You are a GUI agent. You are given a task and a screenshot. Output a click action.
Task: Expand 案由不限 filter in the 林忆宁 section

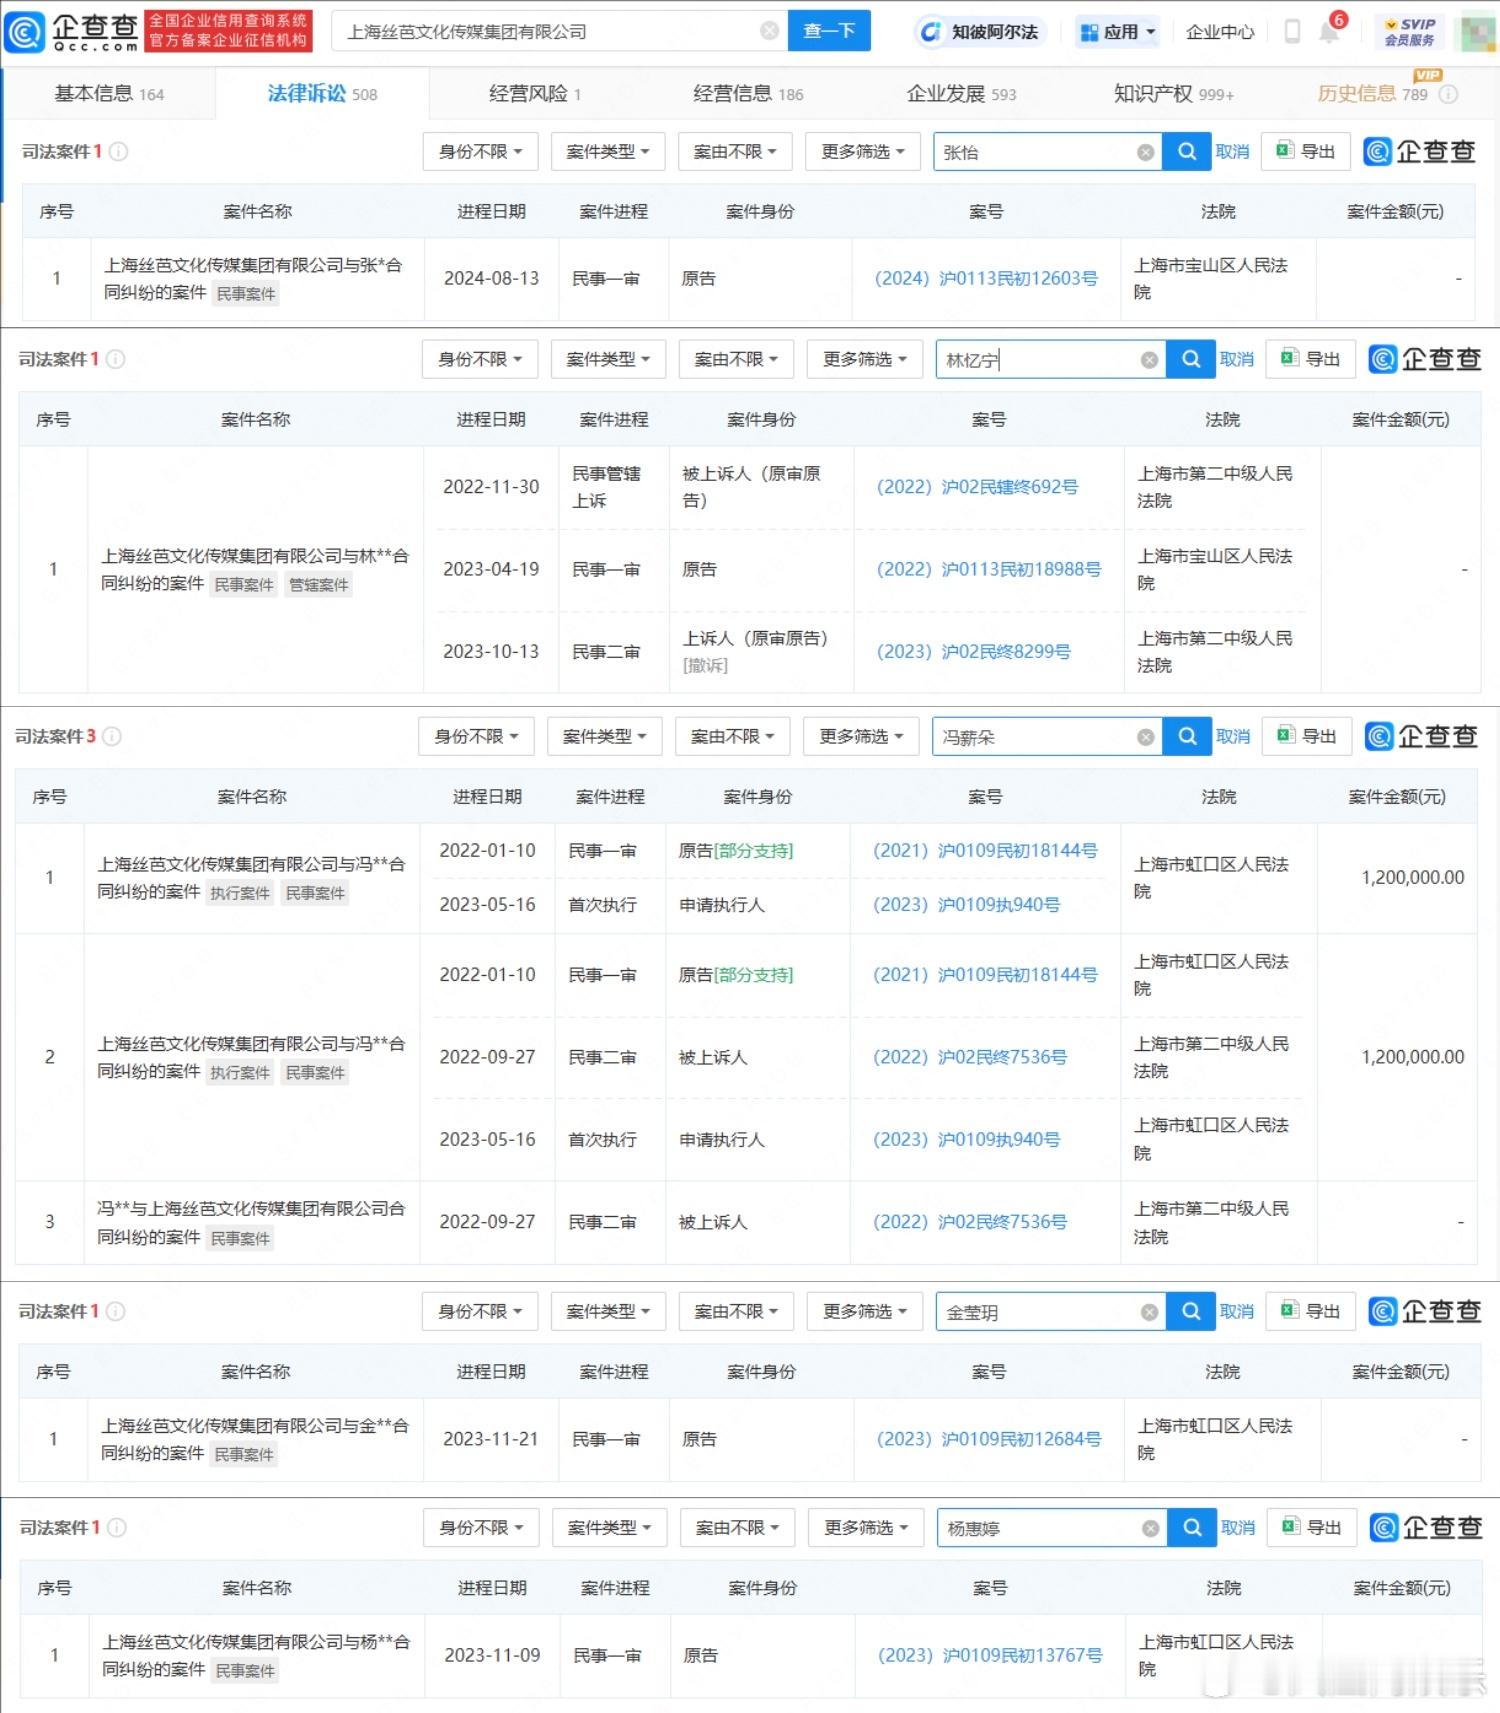[x=736, y=359]
